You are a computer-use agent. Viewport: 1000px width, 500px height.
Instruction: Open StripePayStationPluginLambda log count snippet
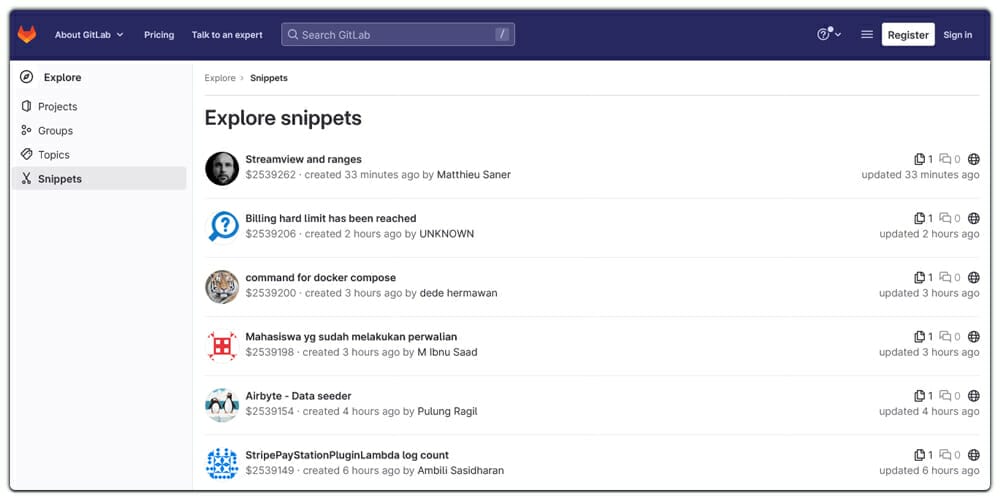coord(347,455)
